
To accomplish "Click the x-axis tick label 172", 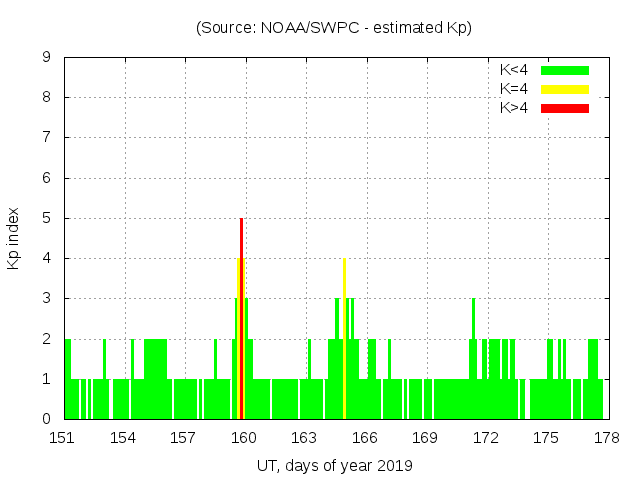I will coord(485,438).
